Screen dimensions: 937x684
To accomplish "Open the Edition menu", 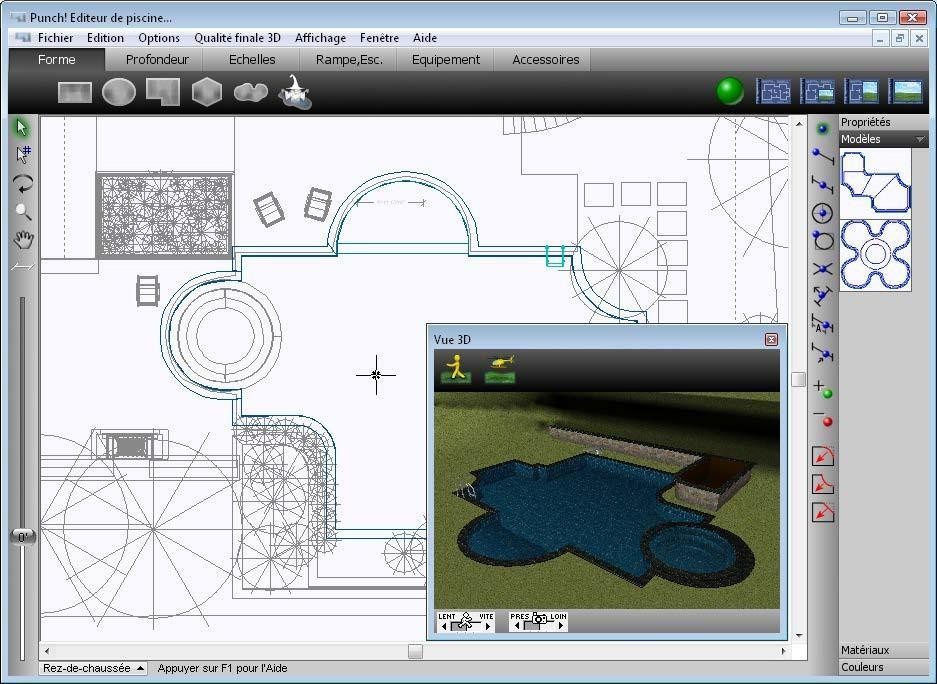I will click(105, 38).
